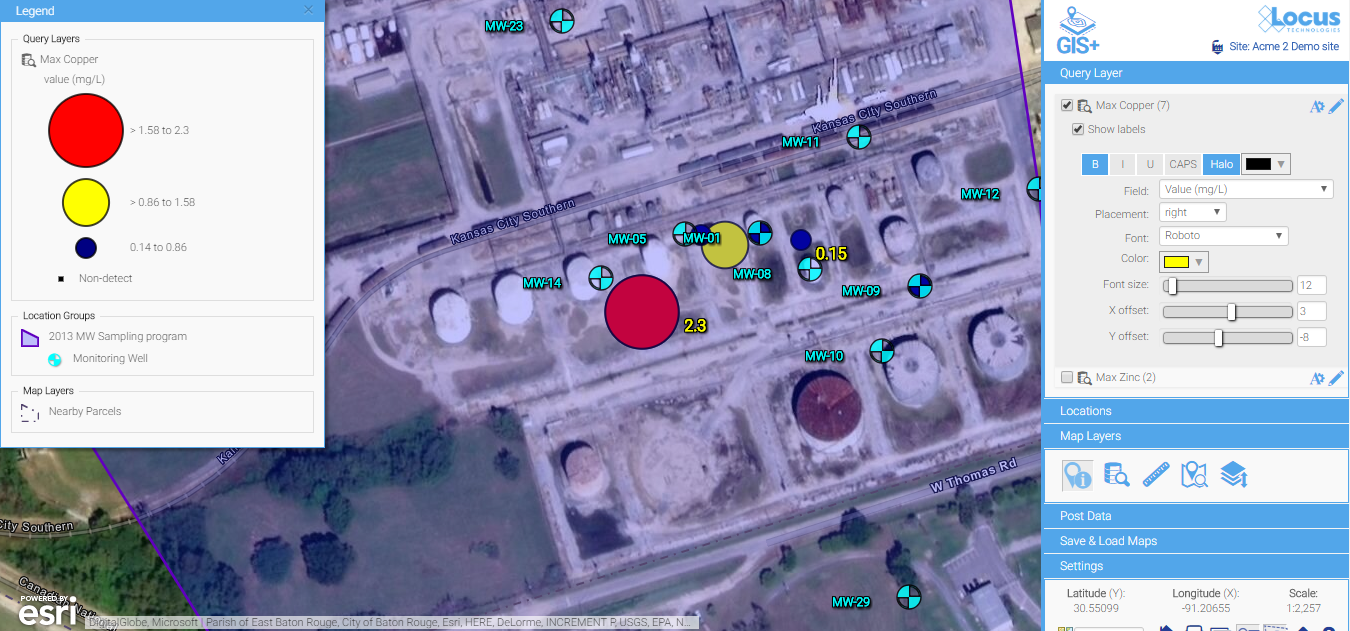Image resolution: width=1350 pixels, height=631 pixels.
Task: Uncheck the Max Copper layer checkbox
Action: tap(1067, 105)
